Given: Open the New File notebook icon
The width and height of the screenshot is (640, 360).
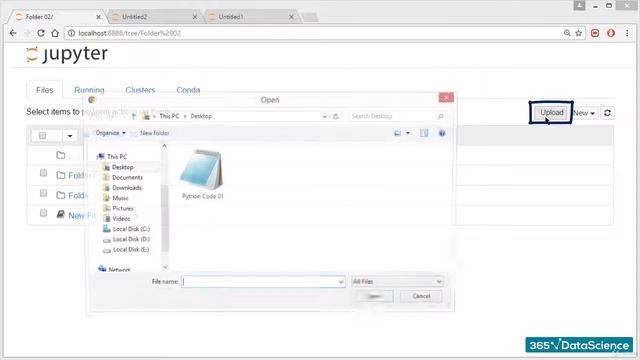Looking at the screenshot, I should coord(60,214).
